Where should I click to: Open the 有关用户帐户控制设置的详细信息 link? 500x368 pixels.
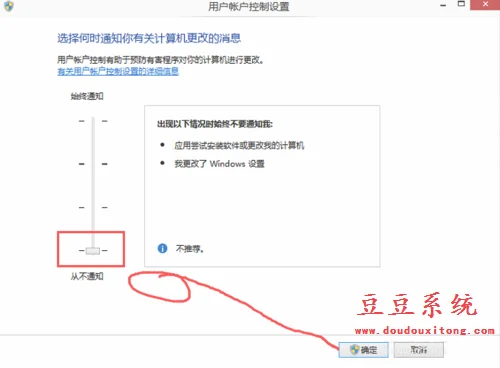point(118,71)
